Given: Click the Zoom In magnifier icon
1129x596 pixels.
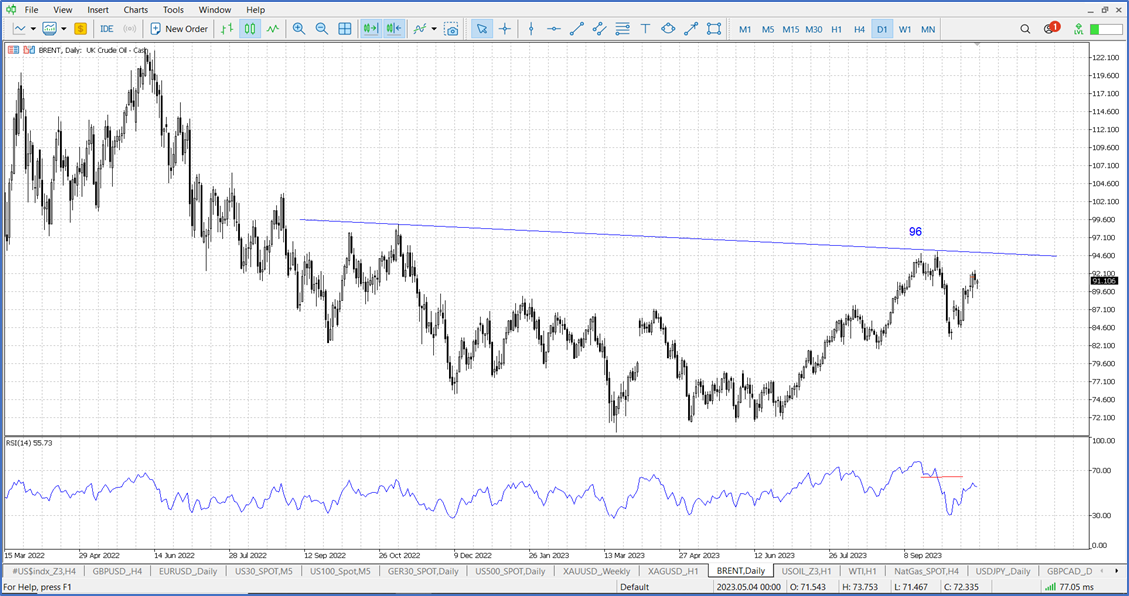Looking at the screenshot, I should pyautogui.click(x=299, y=29).
